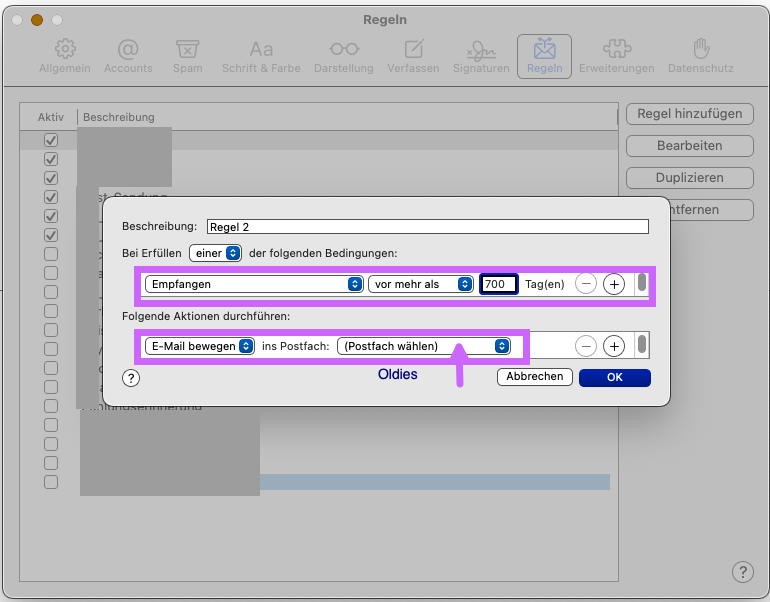Viewport: 770px width, 602px height.
Task: Open the Allgemein settings gear icon
Action: coord(65,56)
